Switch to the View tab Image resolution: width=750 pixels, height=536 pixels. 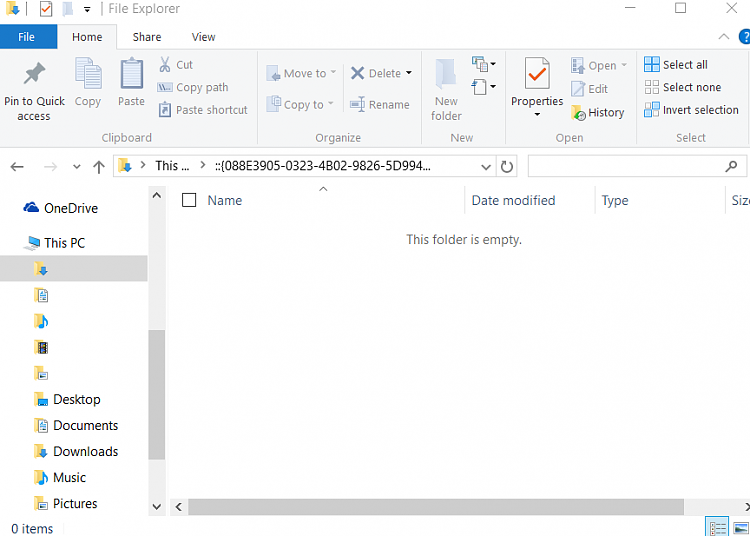coord(203,37)
